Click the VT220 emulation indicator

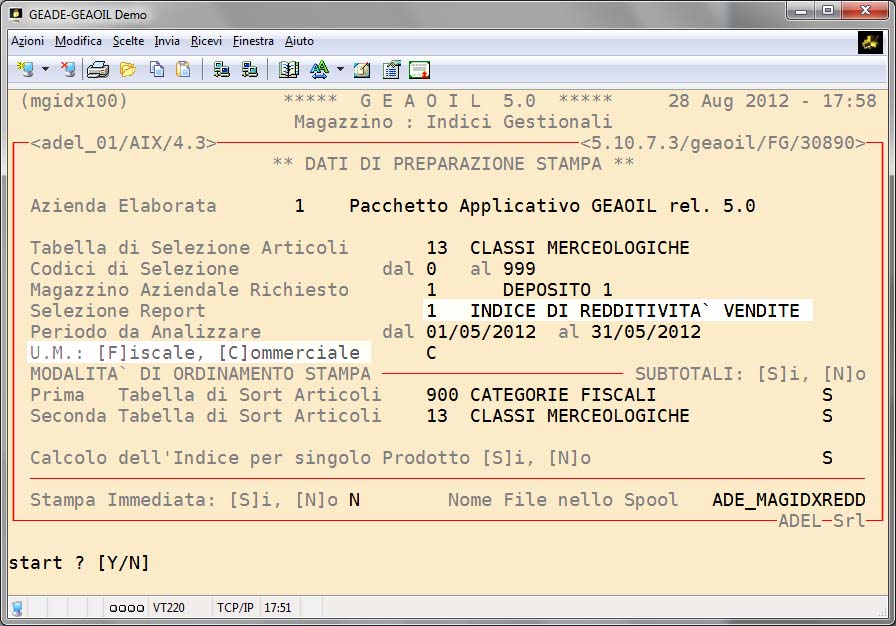[168, 607]
